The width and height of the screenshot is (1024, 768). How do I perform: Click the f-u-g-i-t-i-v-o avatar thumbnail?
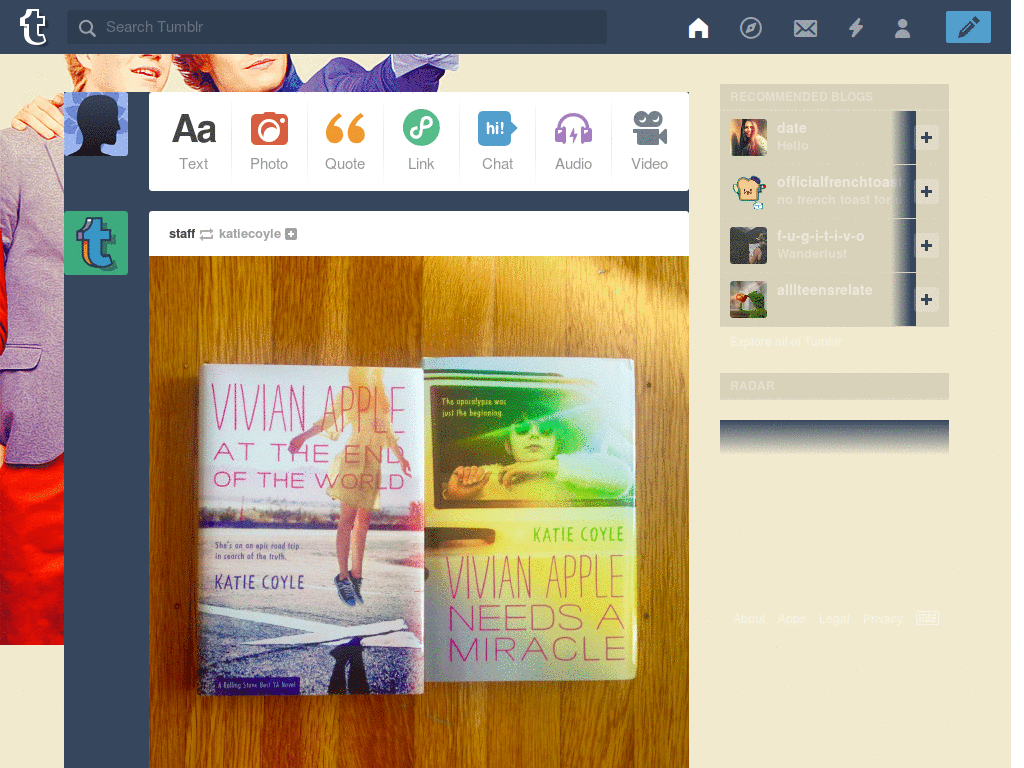coord(748,246)
